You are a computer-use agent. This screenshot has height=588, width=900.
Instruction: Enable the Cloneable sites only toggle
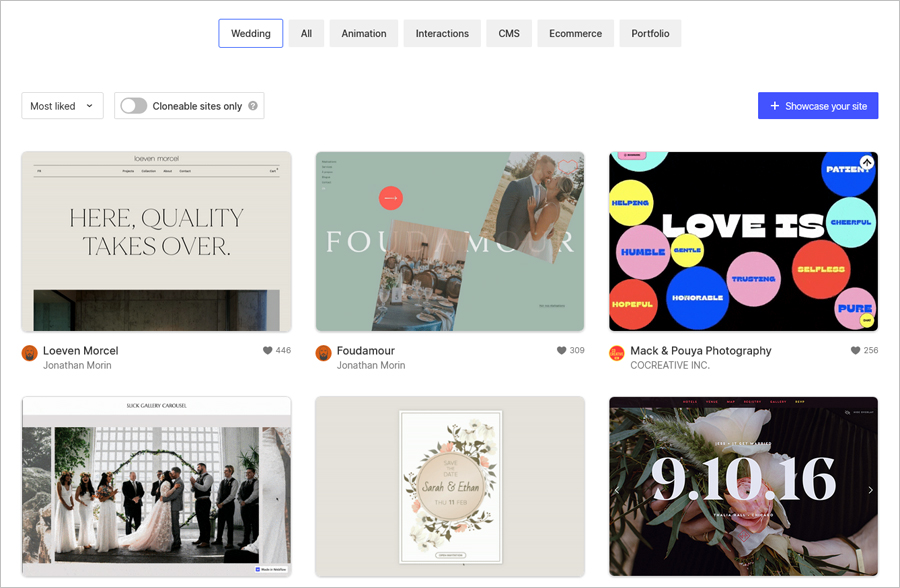(134, 106)
